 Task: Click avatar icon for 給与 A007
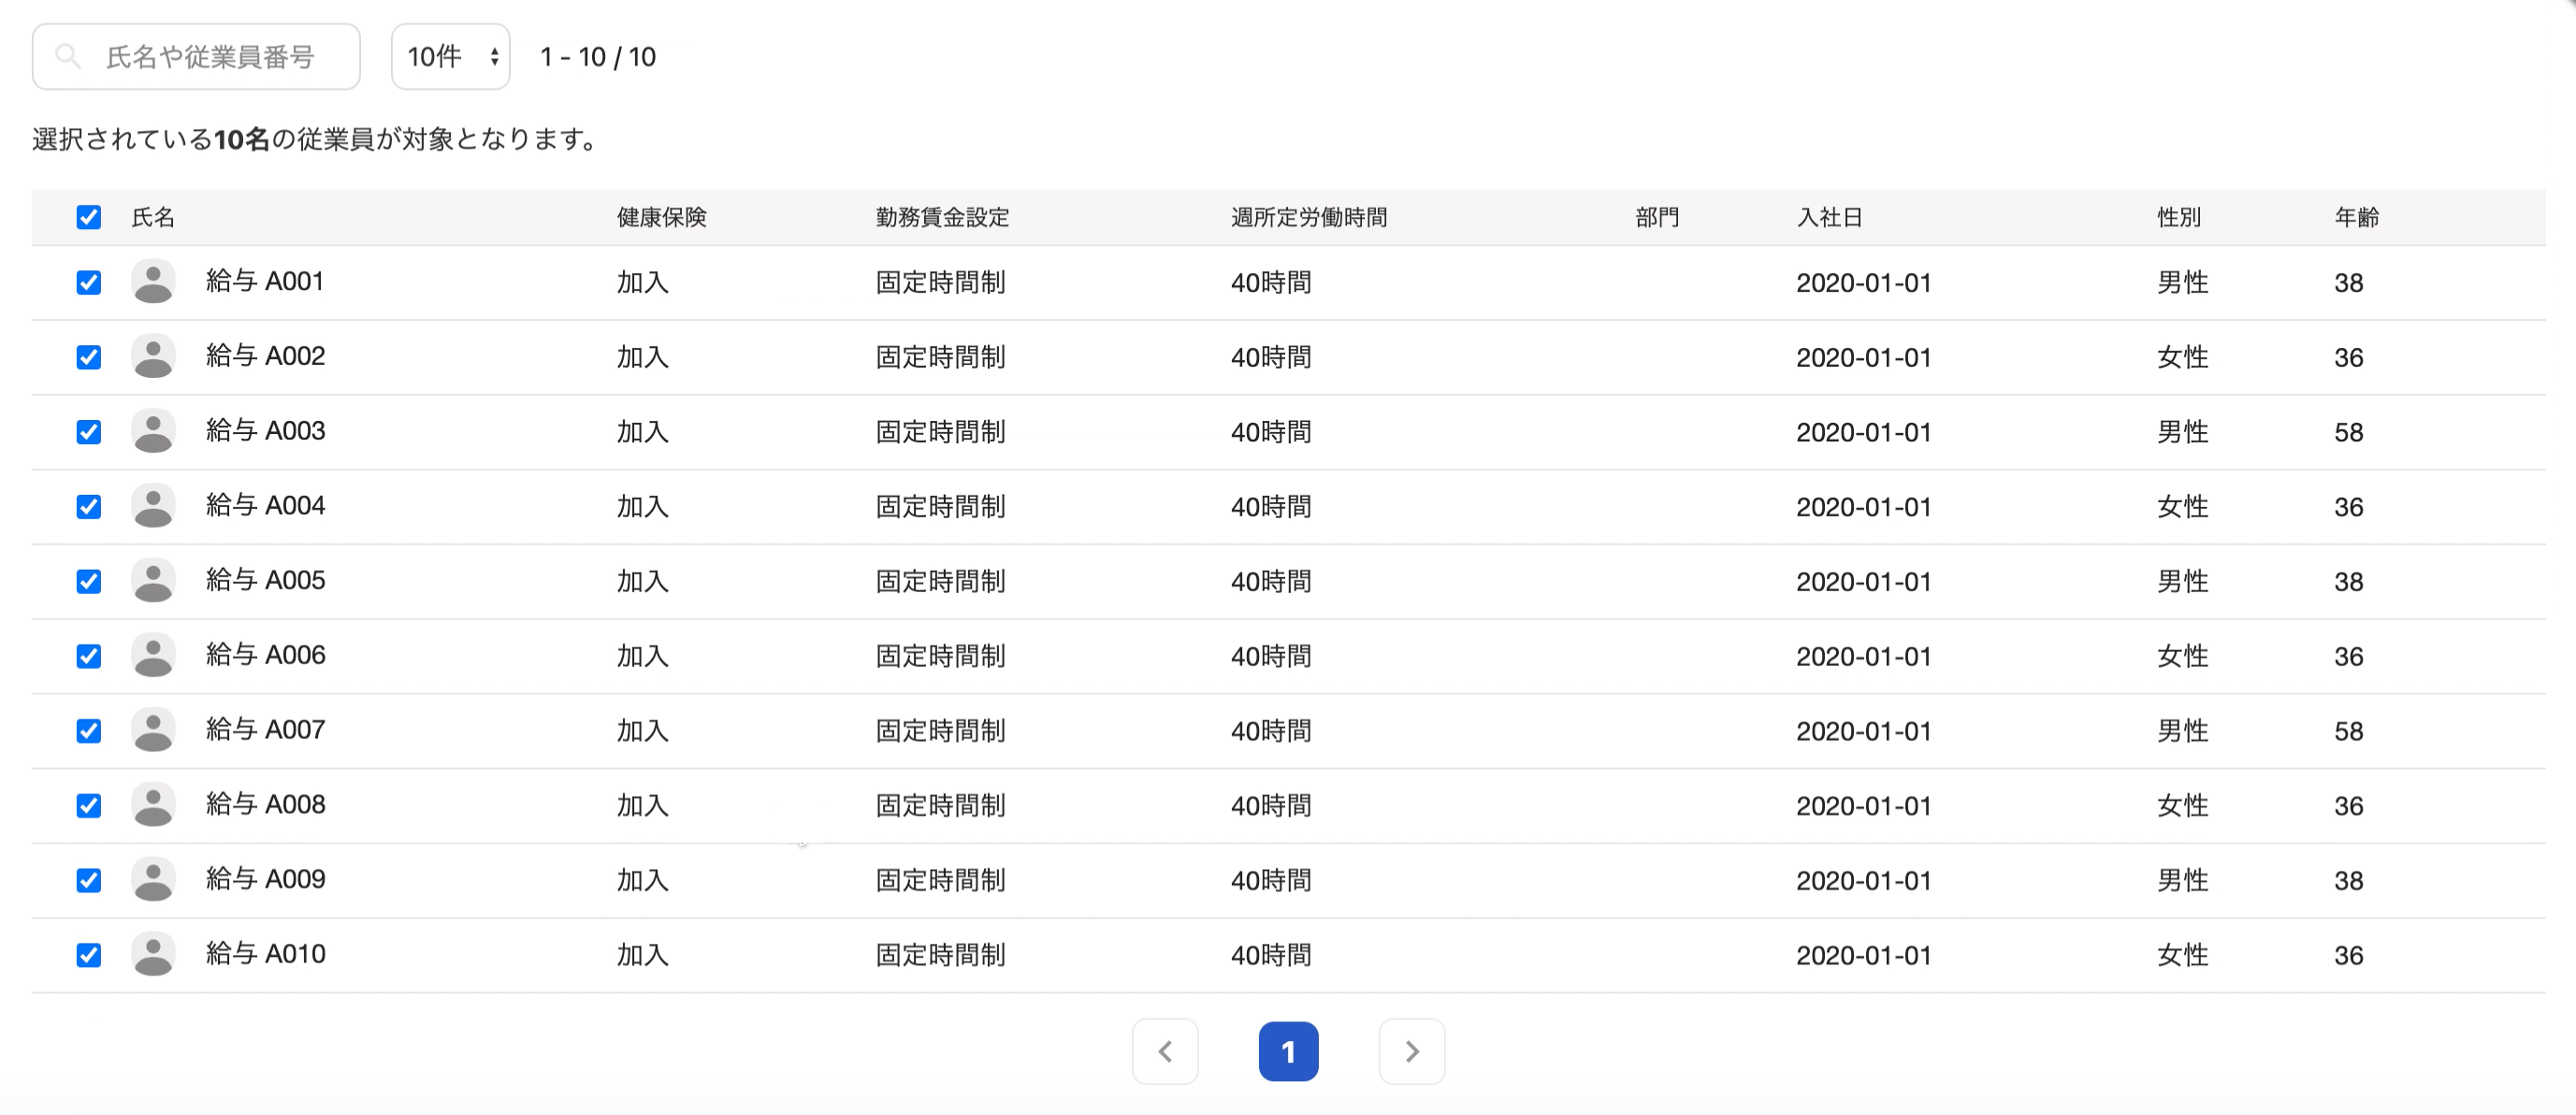point(153,730)
